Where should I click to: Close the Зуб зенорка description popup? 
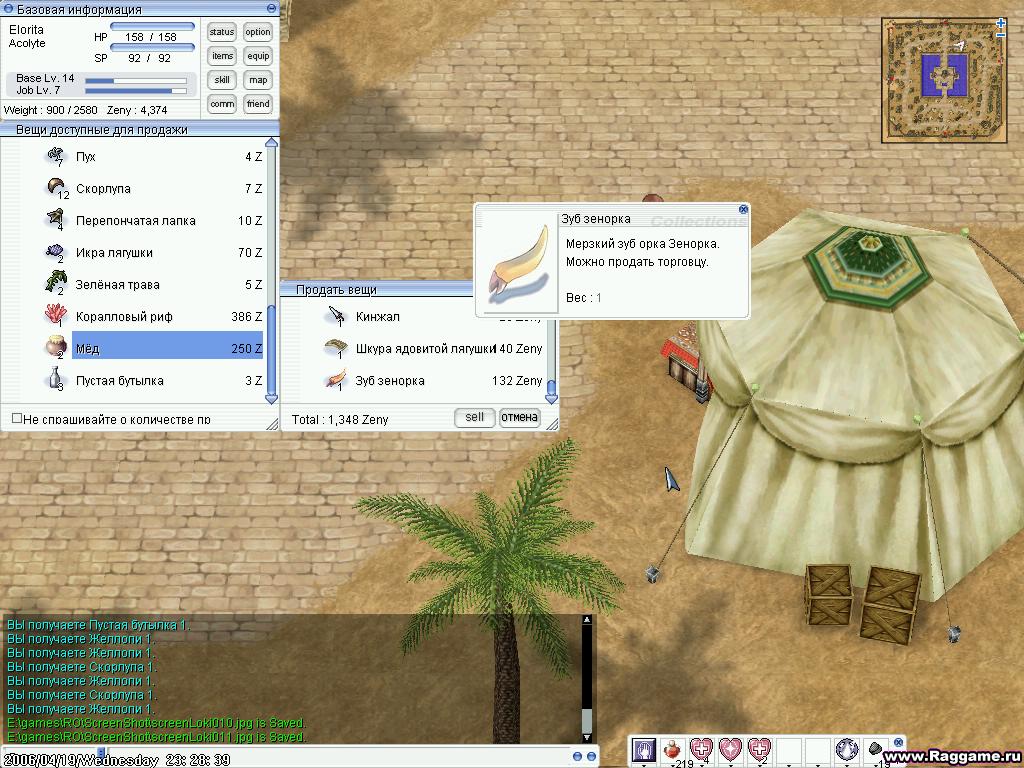743,210
